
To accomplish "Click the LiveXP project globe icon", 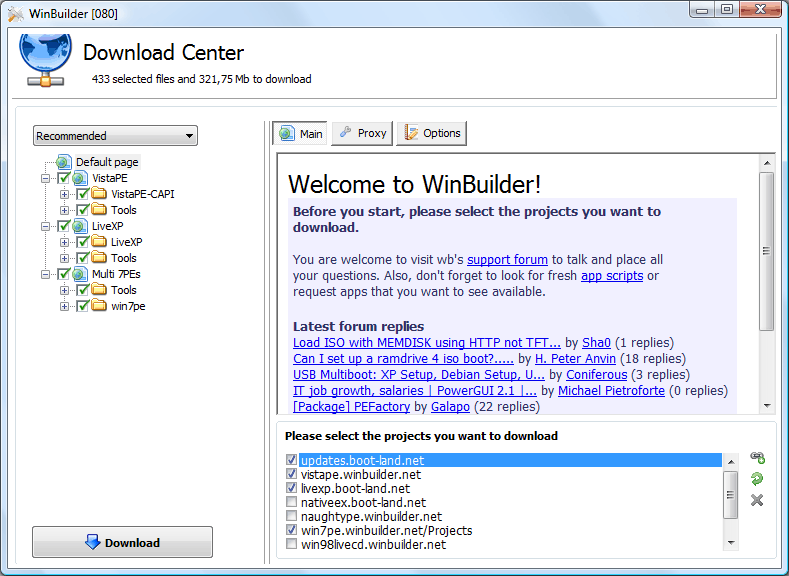I will [x=80, y=226].
